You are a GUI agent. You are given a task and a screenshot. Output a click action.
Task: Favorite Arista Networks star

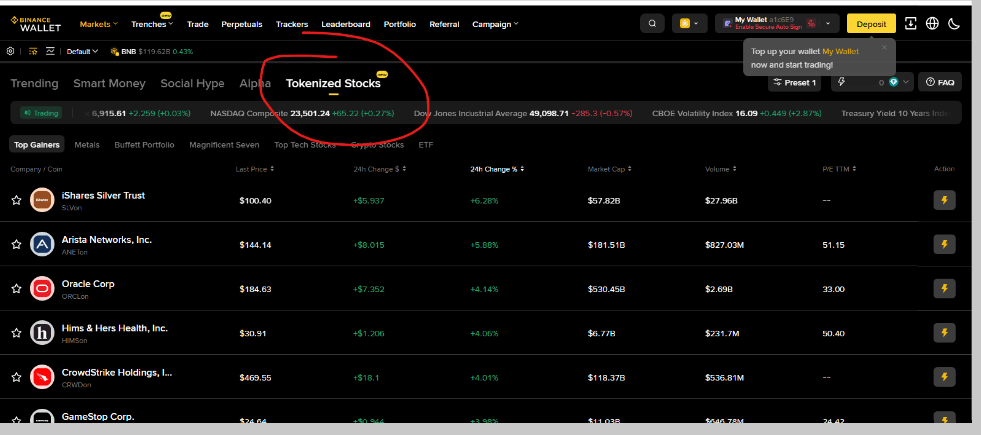(x=16, y=244)
